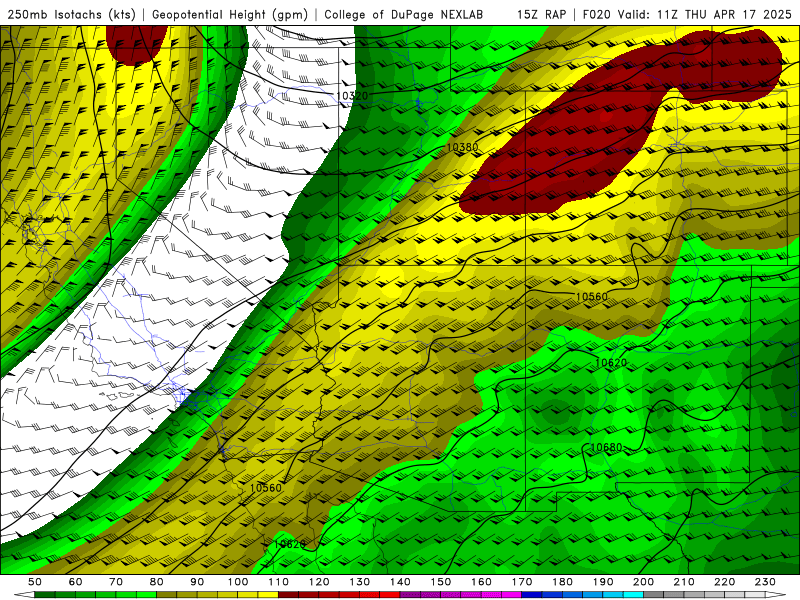
Task: Click the '250mb Isotachs (kts)' title text
Action: (x=71, y=14)
